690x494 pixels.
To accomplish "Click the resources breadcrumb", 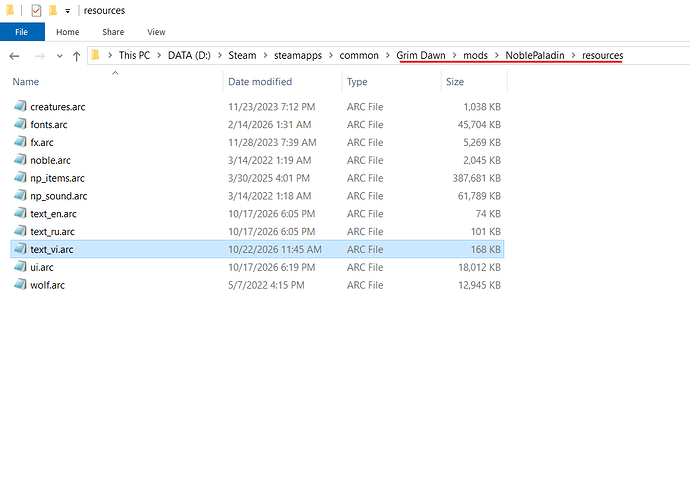I will click(x=602, y=55).
